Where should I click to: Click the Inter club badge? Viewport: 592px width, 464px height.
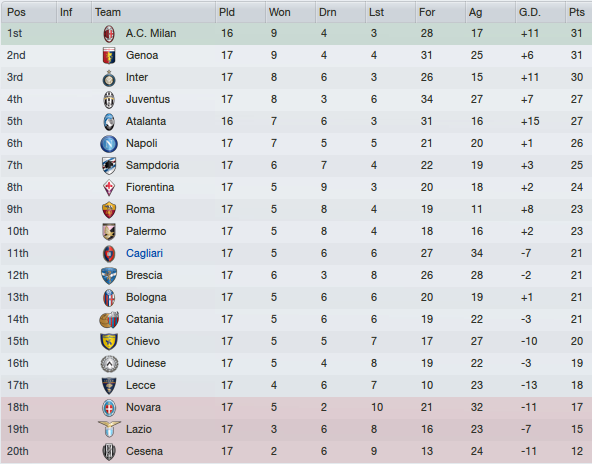(109, 78)
